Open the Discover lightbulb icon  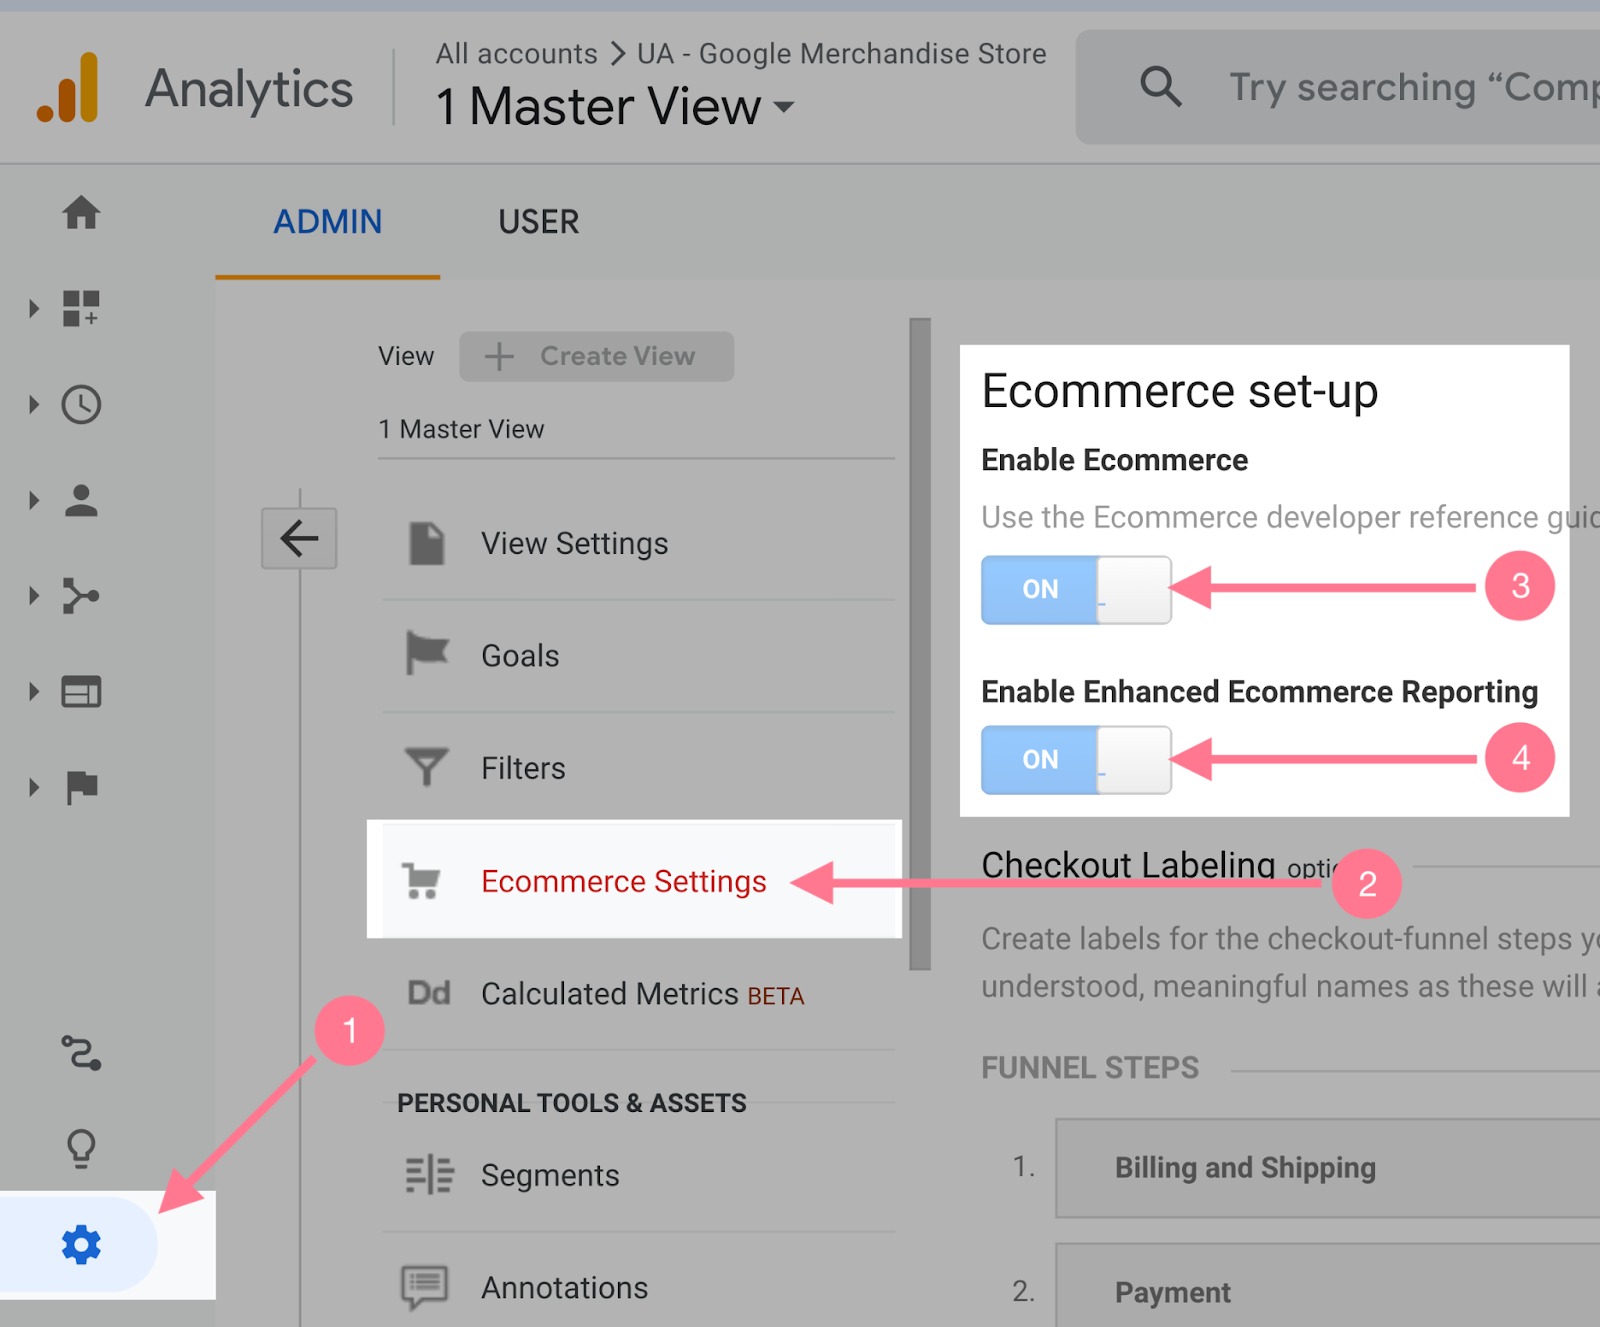81,1149
